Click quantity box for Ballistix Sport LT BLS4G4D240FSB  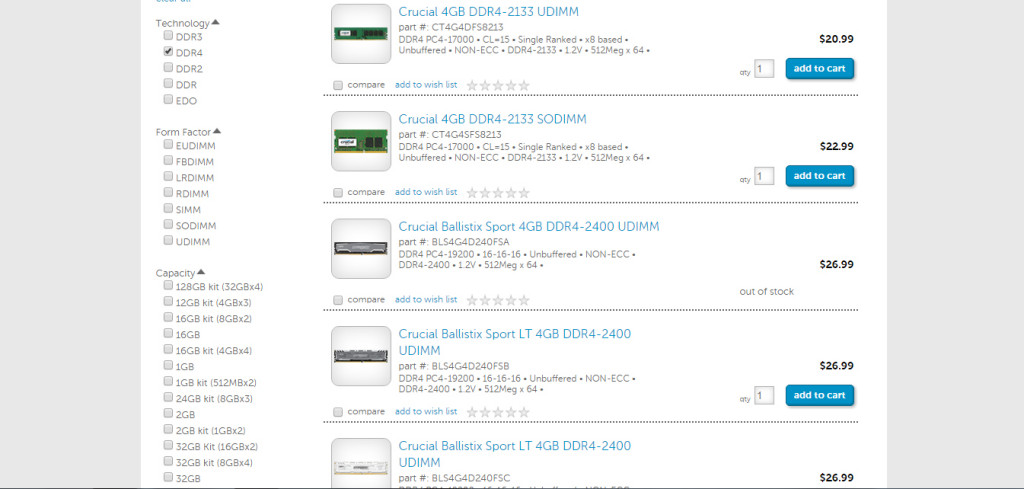pyautogui.click(x=764, y=395)
